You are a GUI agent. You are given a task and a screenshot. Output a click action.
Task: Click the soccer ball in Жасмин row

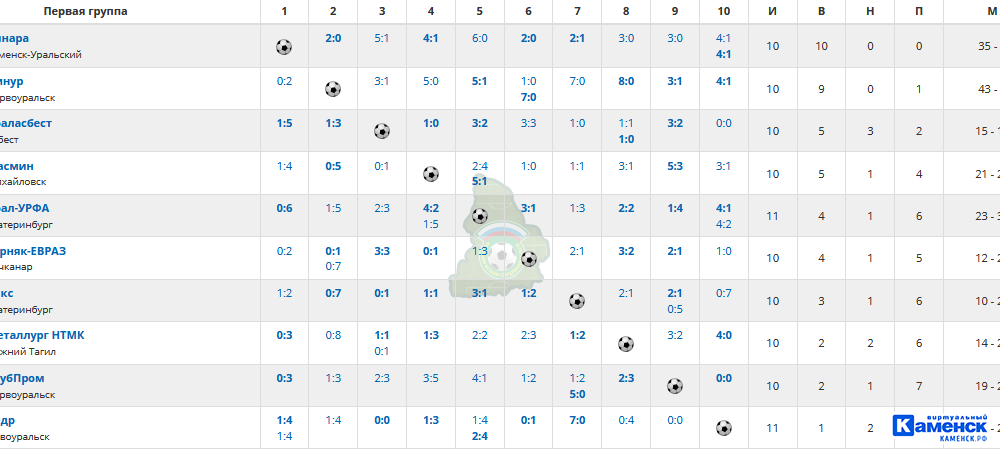coord(430,174)
